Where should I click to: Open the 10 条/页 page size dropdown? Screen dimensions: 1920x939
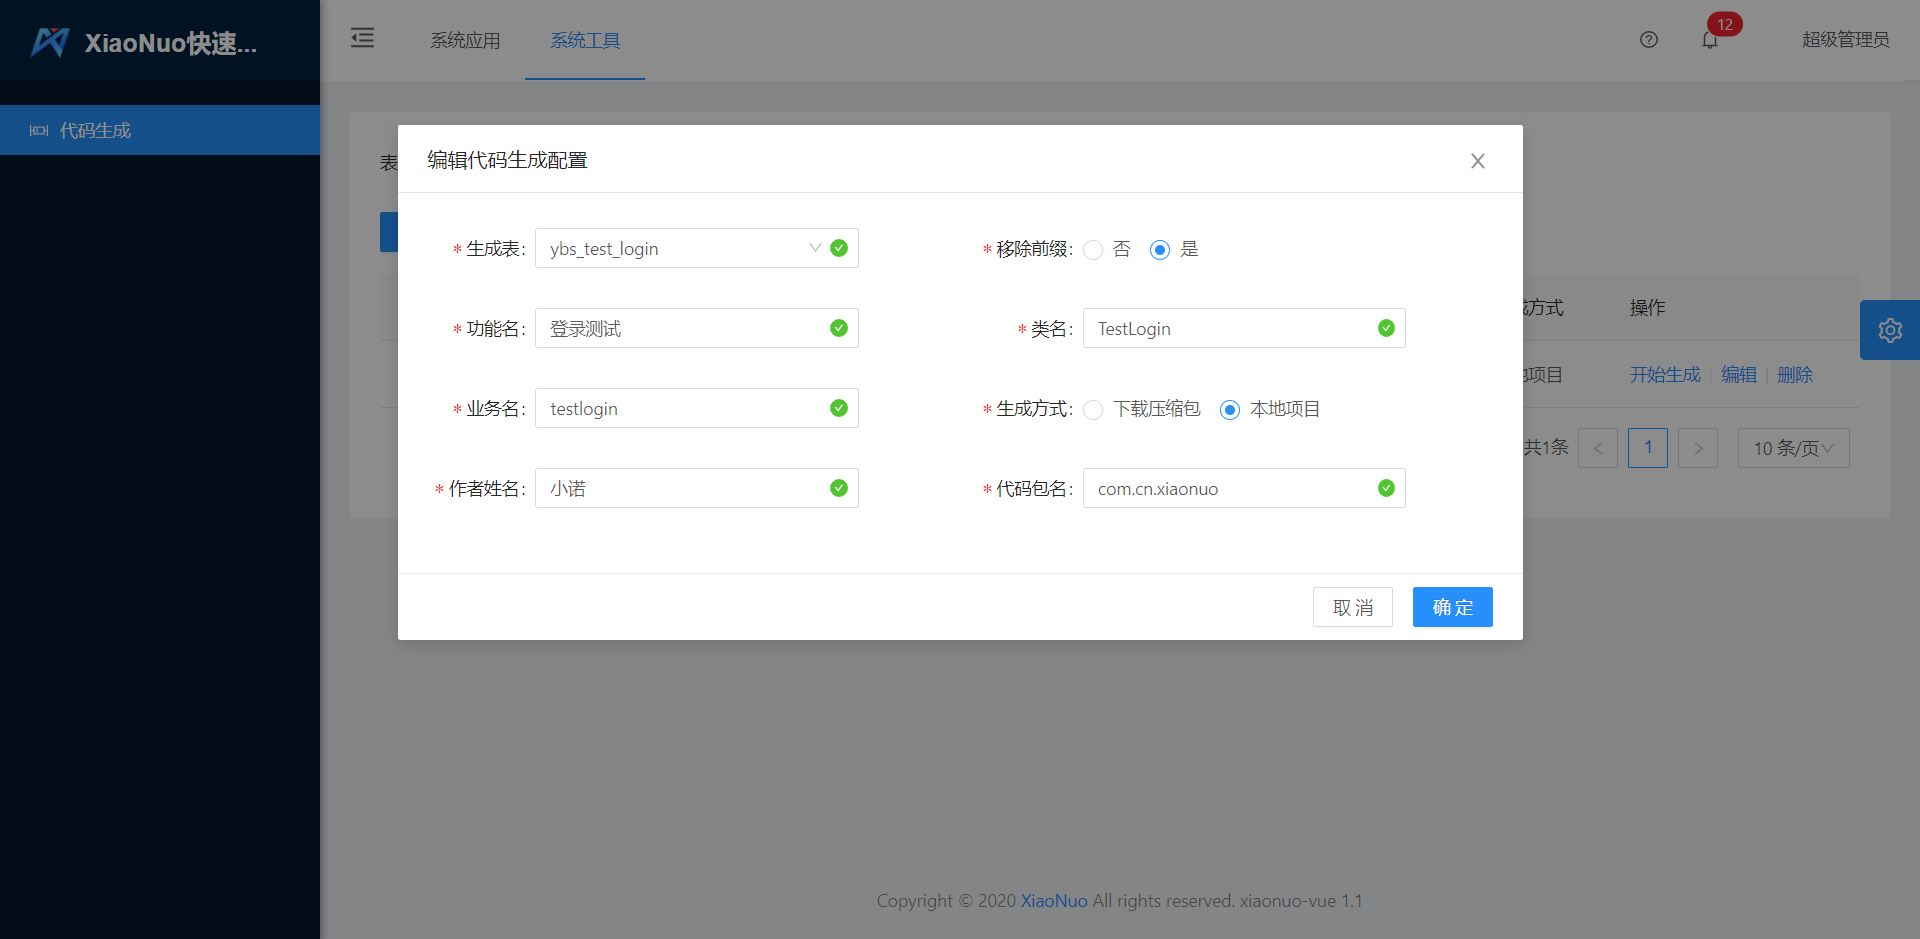point(1794,448)
